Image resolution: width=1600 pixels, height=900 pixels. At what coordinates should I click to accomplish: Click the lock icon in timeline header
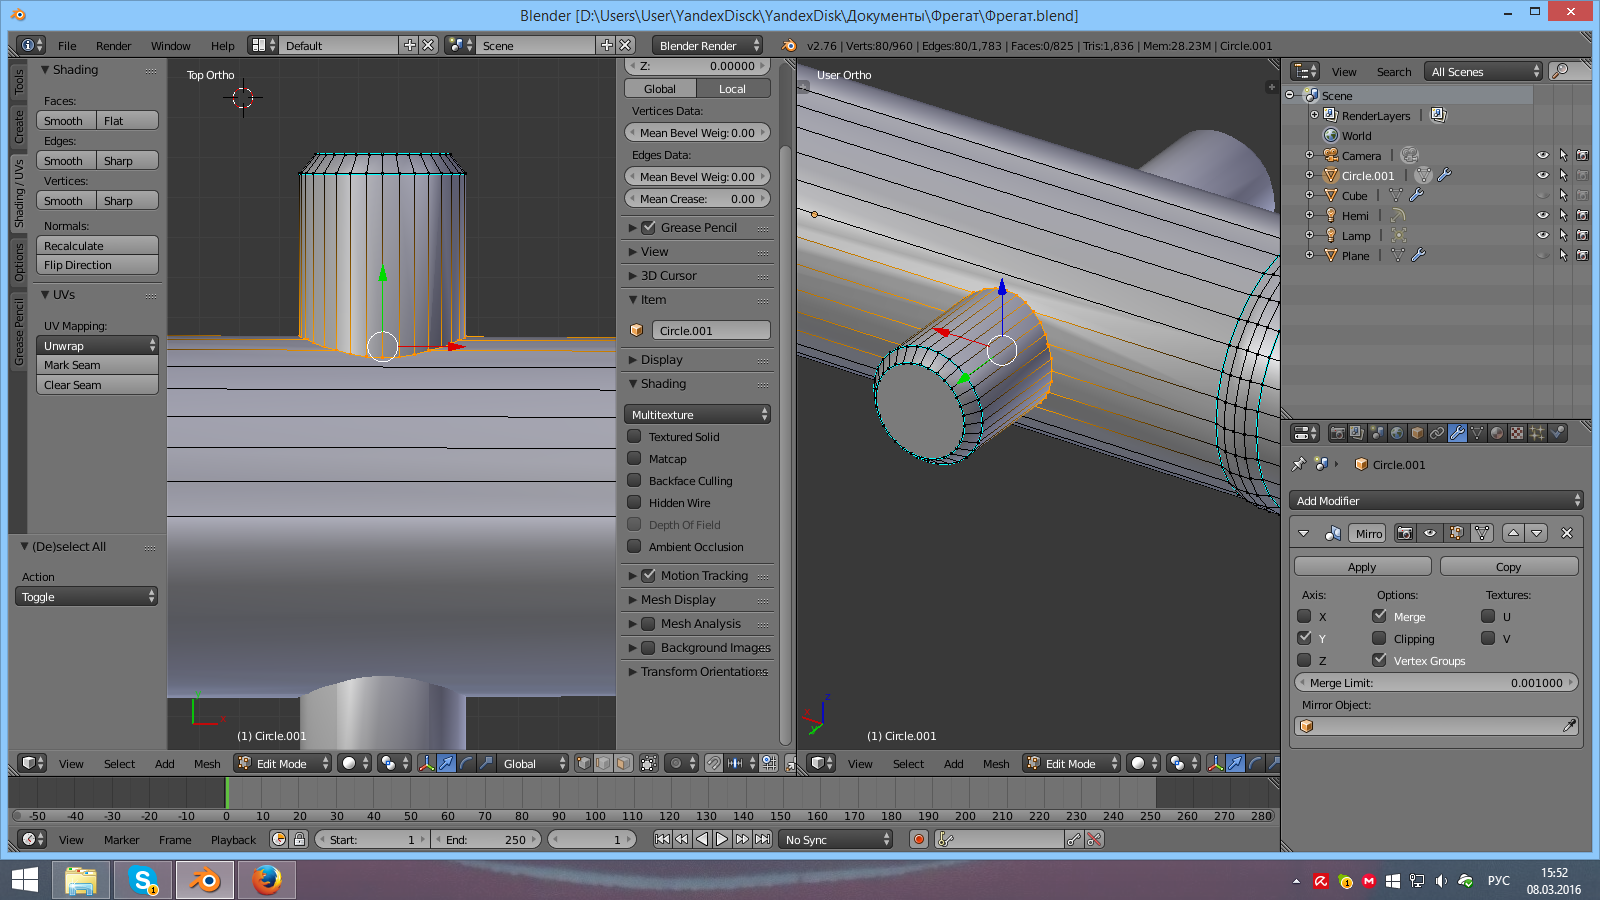299,839
